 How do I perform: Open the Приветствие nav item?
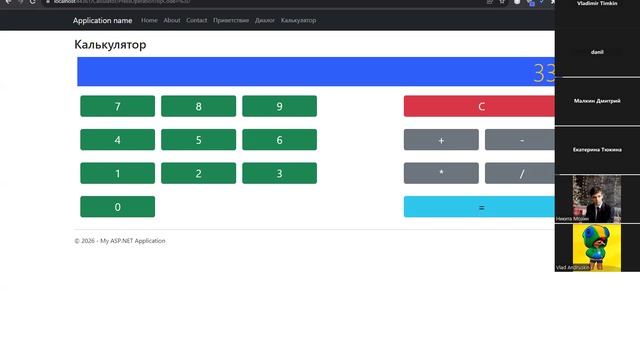click(x=231, y=20)
